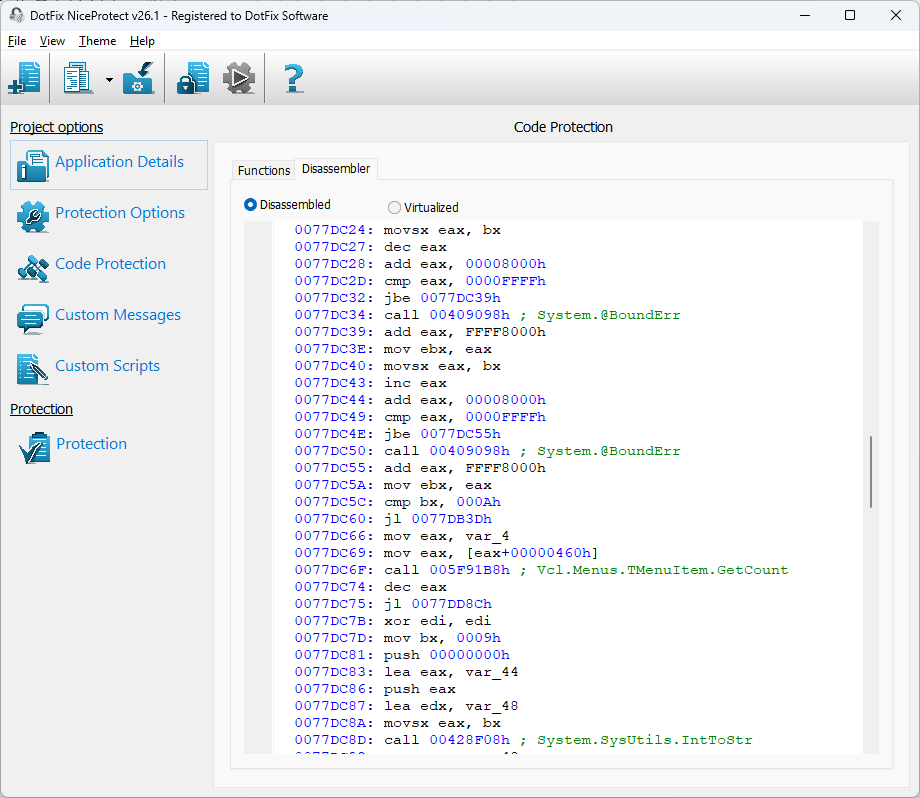Viewport: 920px width, 798px height.
Task: Click the first System.@BoundErr call at 0077DC34
Action: click(488, 315)
